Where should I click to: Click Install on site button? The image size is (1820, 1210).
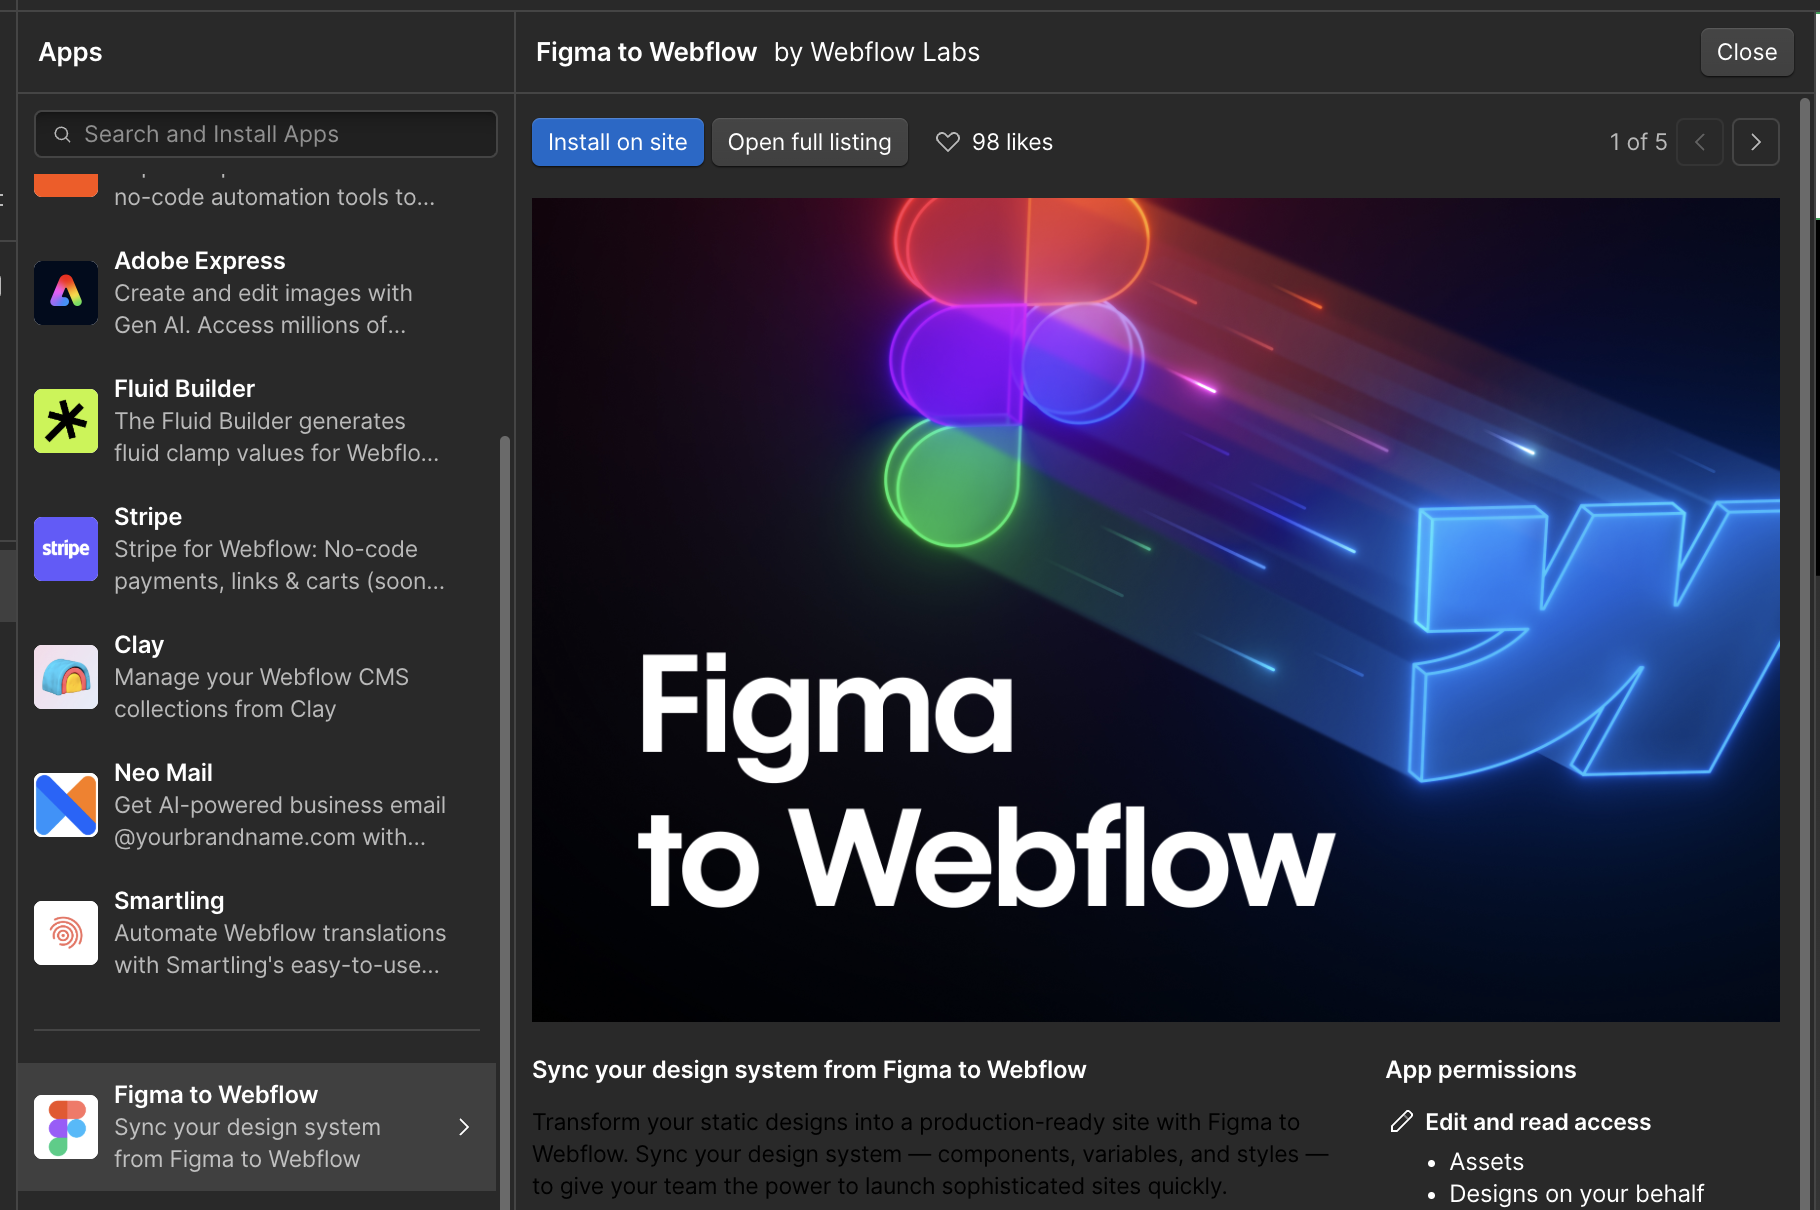(x=618, y=142)
